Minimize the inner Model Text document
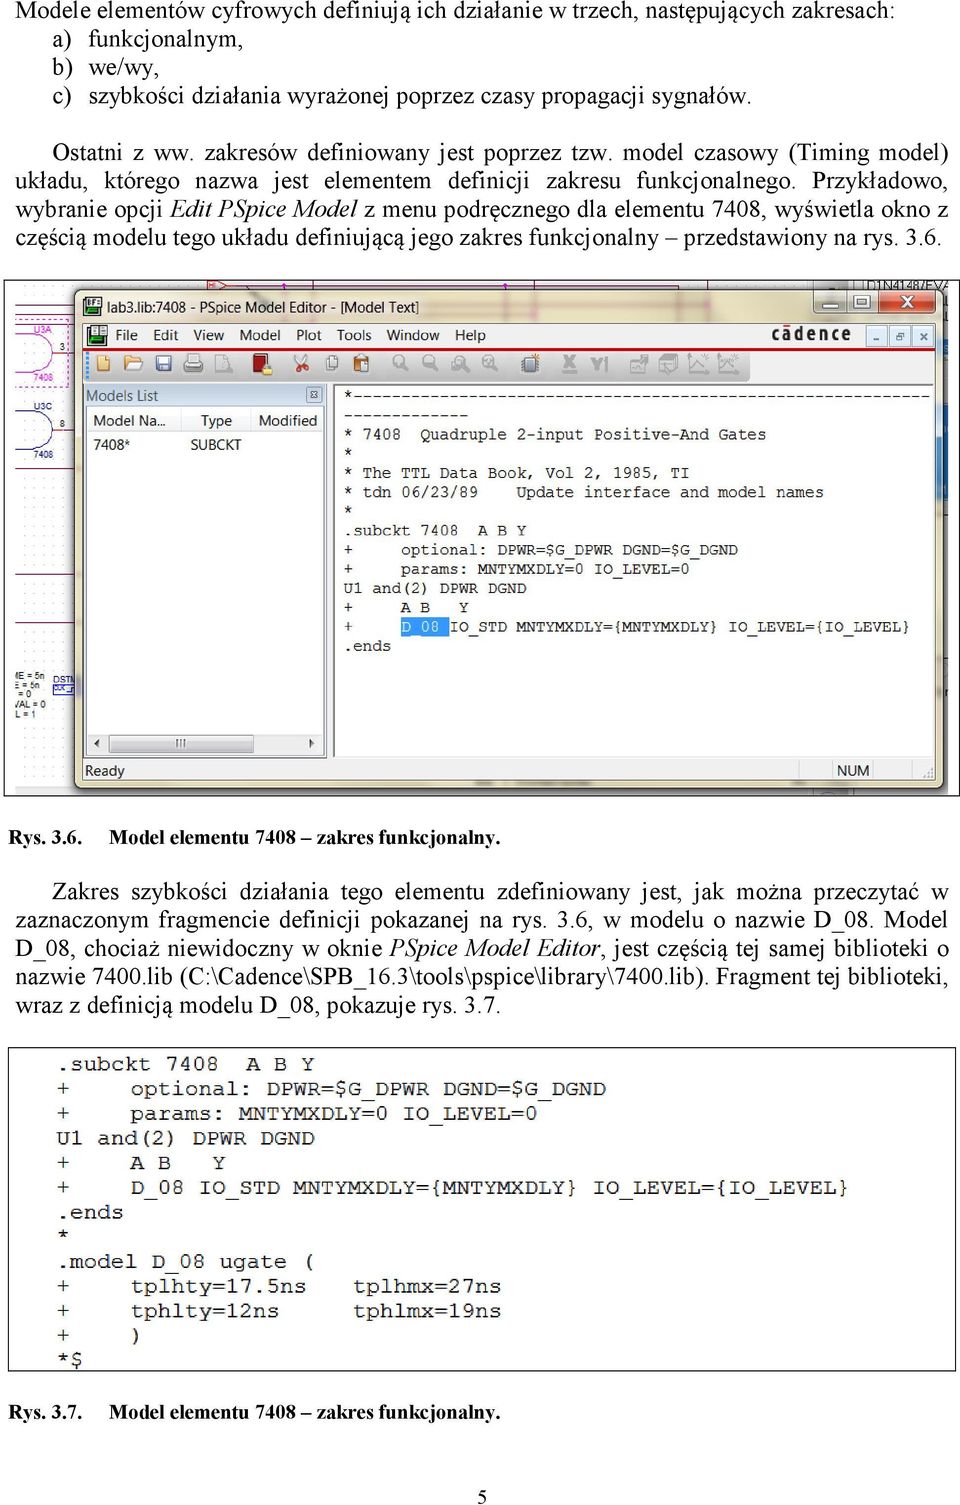Image resolution: width=960 pixels, height=1505 pixels. pos(876,337)
